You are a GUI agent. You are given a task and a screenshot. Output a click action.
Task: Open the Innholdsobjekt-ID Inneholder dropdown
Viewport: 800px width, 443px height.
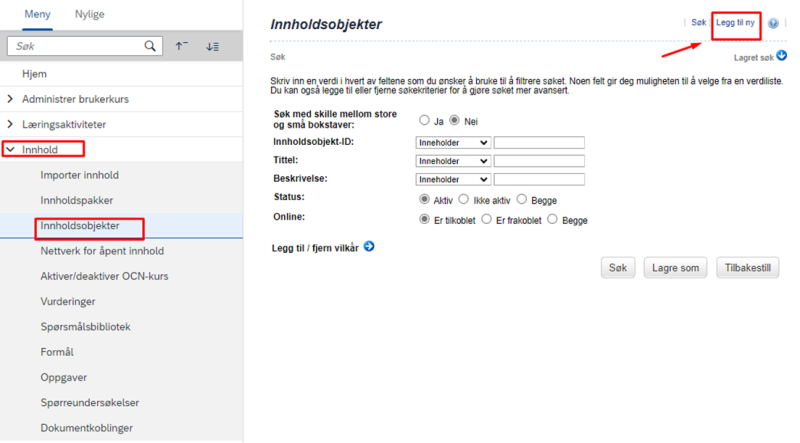pyautogui.click(x=453, y=143)
